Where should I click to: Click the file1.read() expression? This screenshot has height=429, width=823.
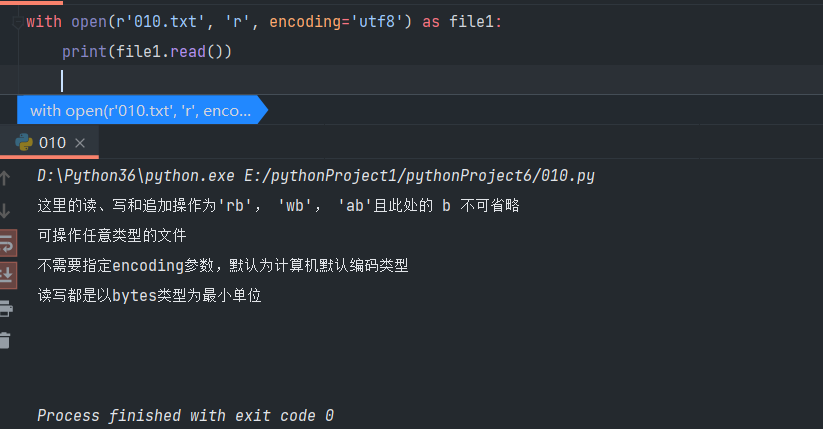click(170, 50)
